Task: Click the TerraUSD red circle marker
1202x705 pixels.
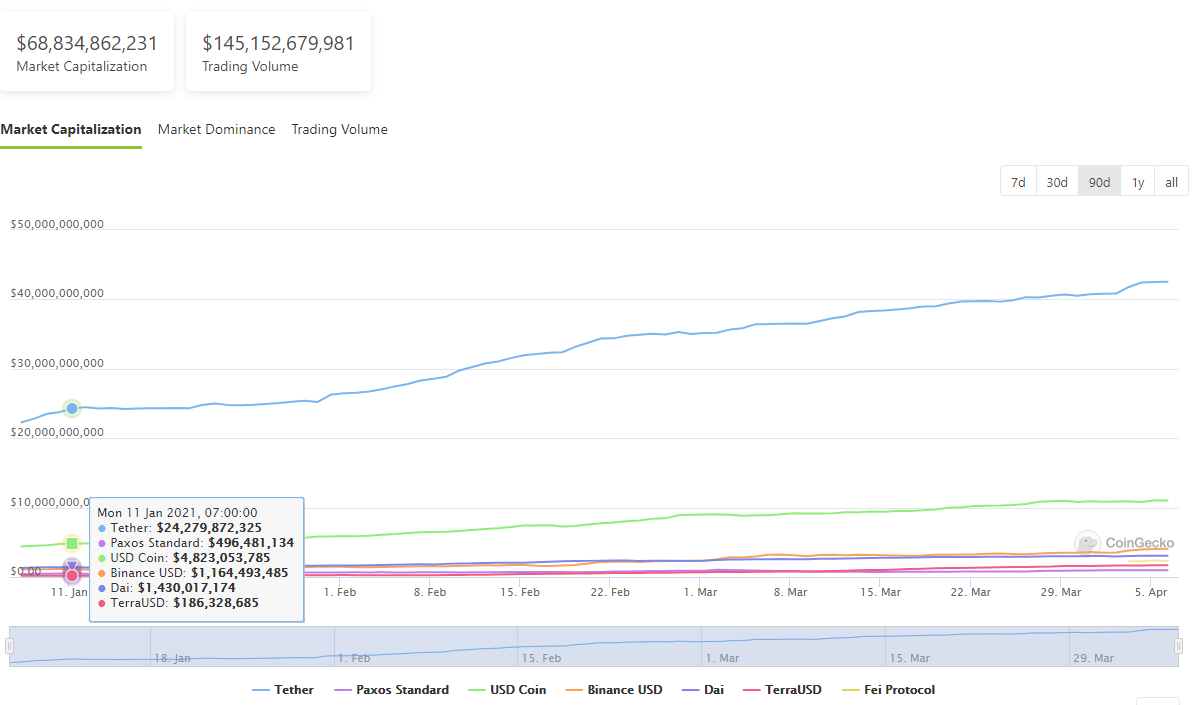Action: [72, 575]
